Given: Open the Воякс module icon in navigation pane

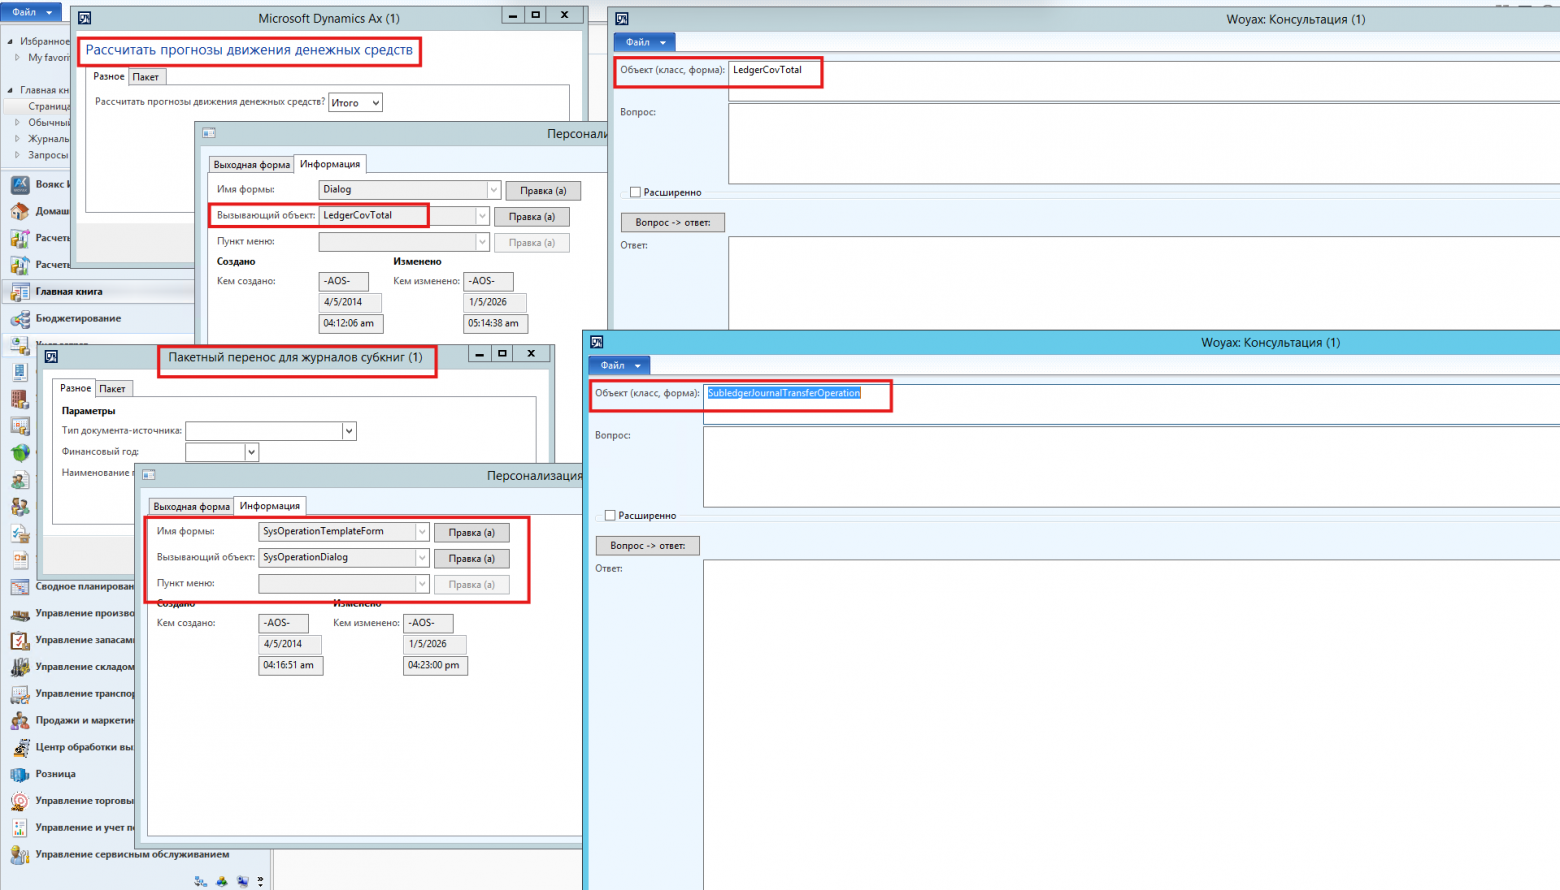Looking at the screenshot, I should [20, 185].
